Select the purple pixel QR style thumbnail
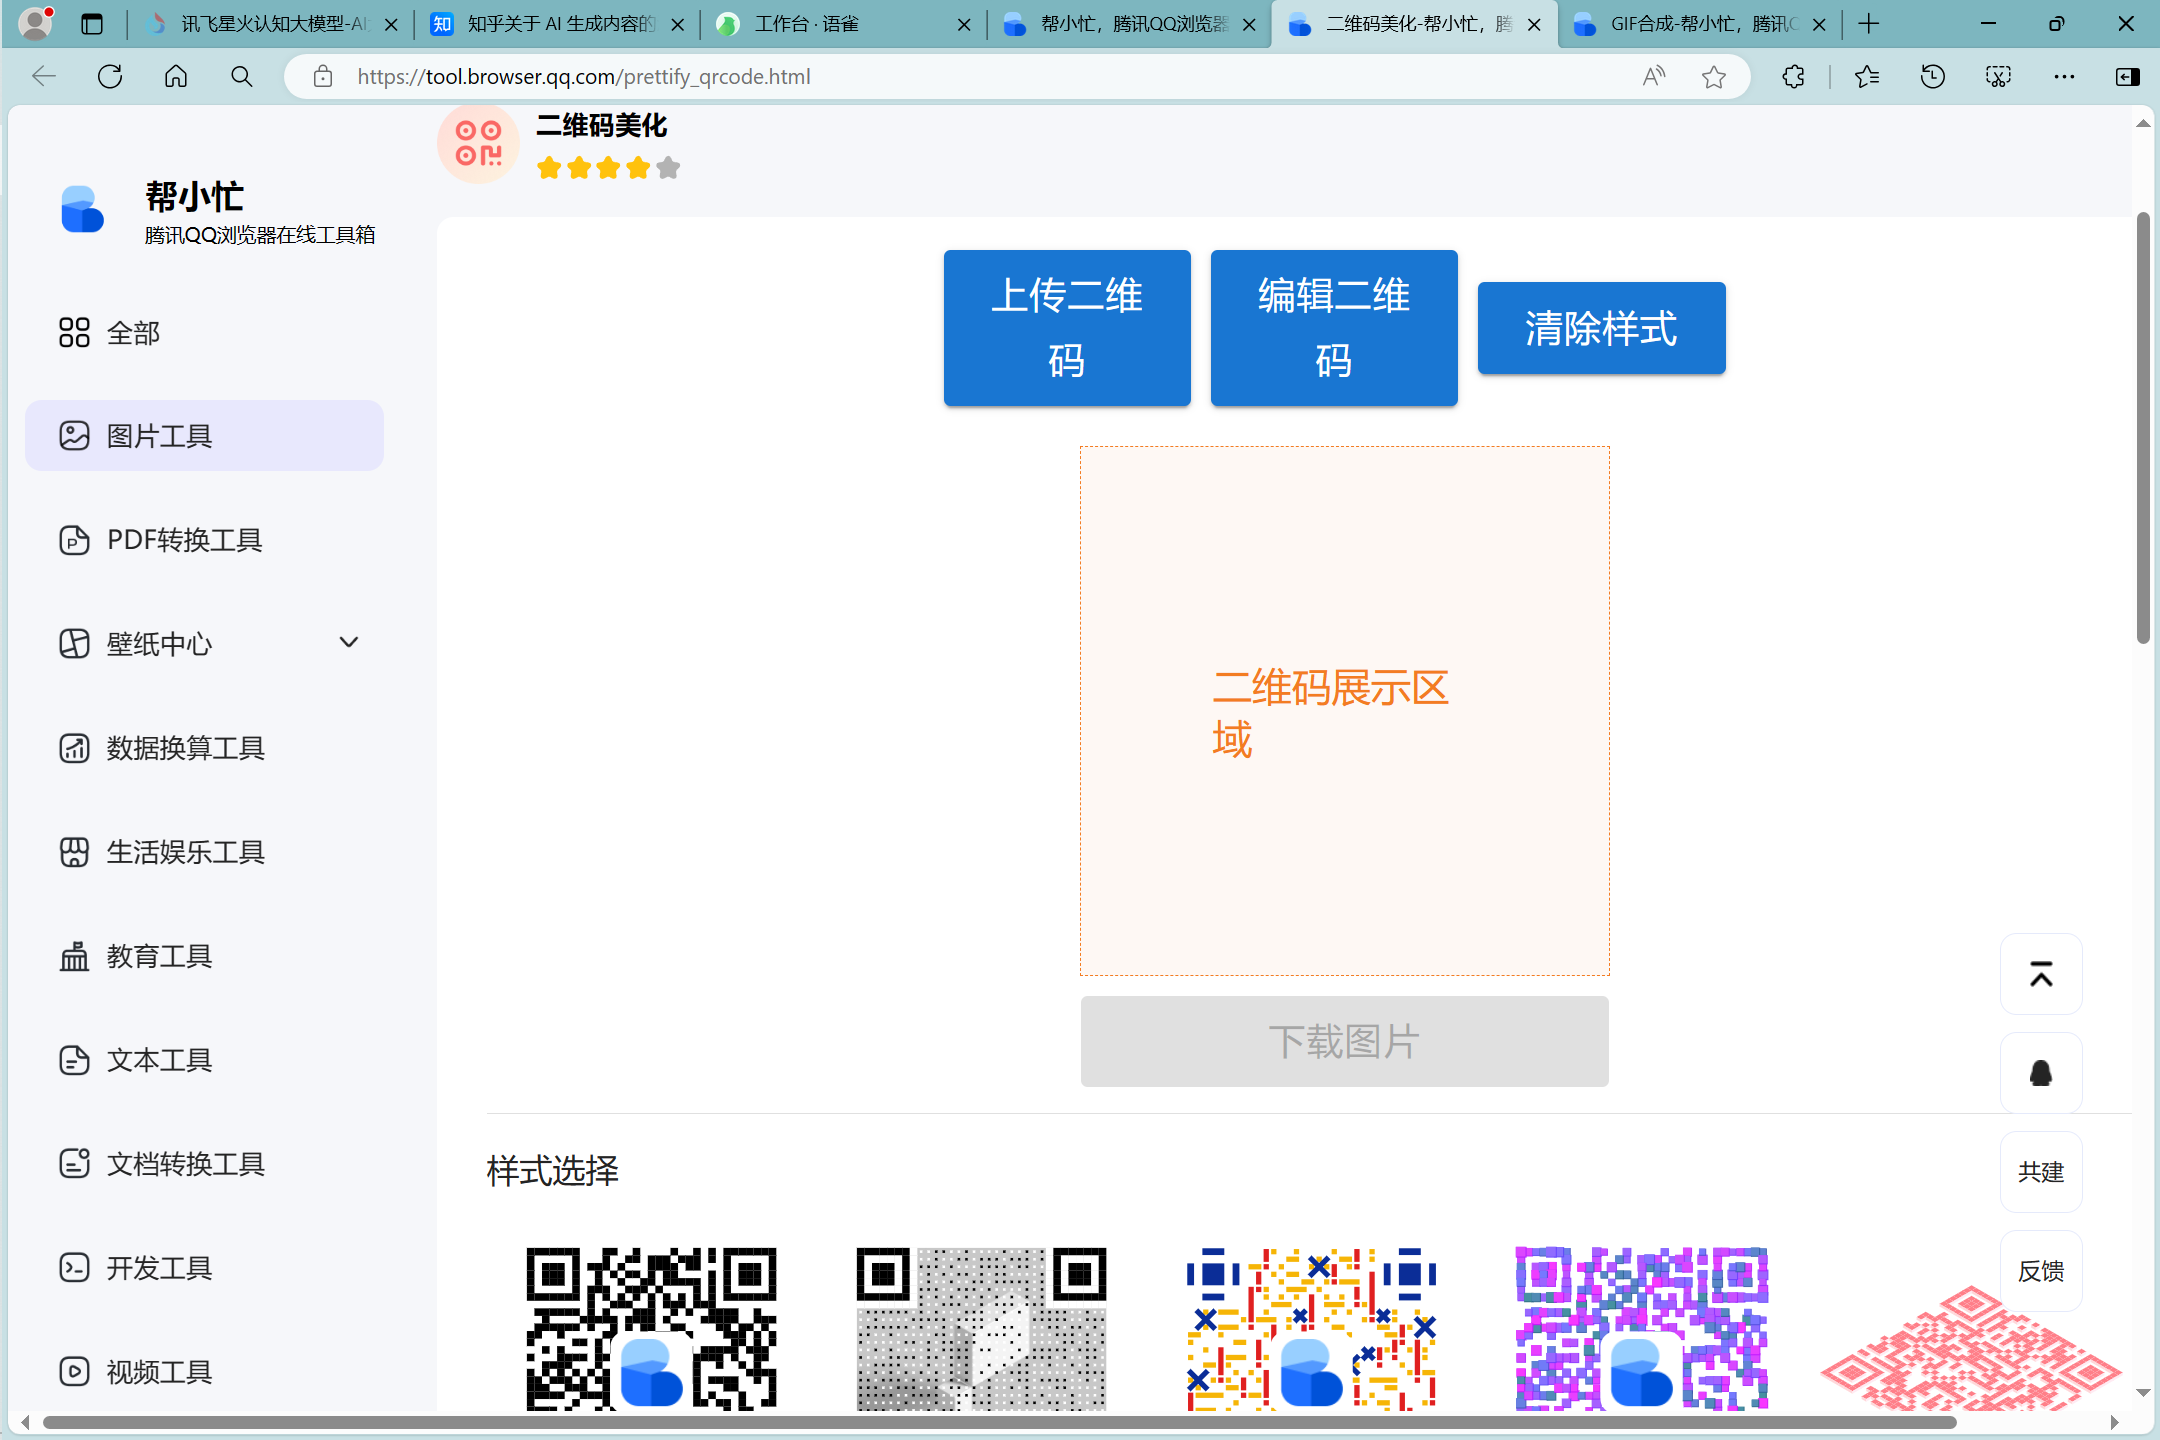The image size is (2160, 1440). pyautogui.click(x=1641, y=1328)
